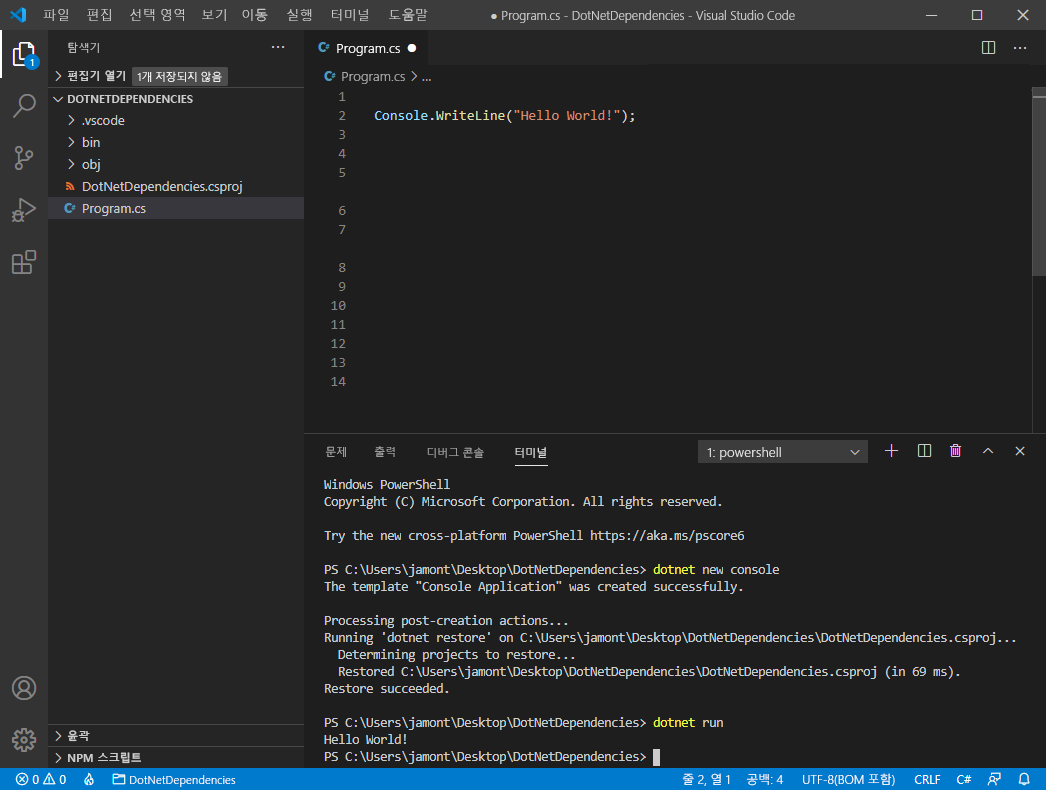Split the terminal panel icon
This screenshot has height=790, width=1046.
point(923,451)
